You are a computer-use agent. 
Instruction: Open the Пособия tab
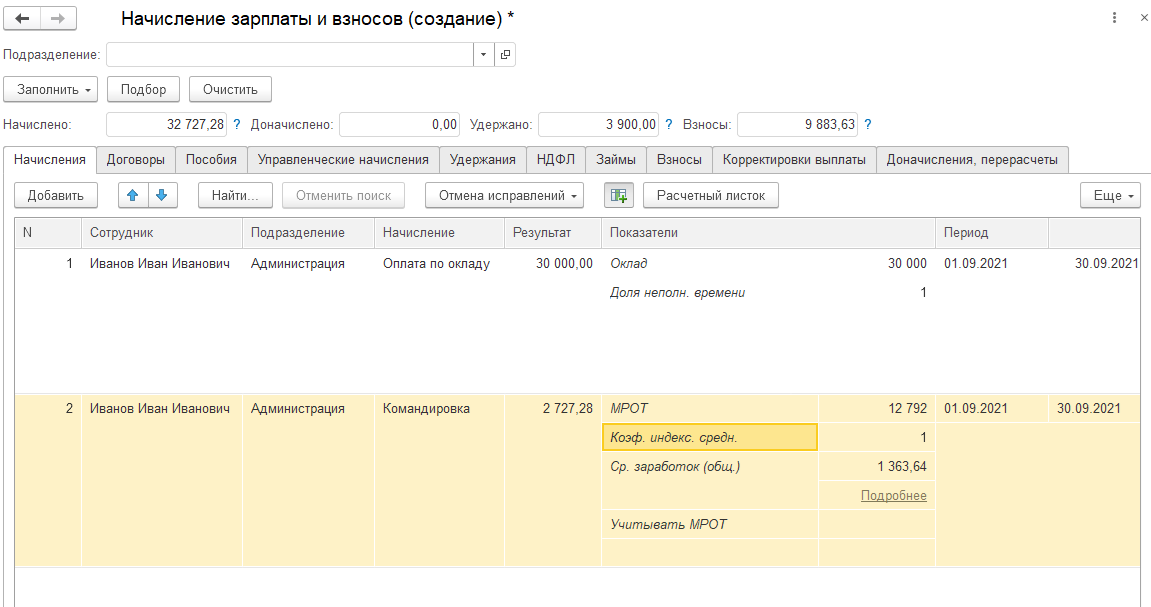pyautogui.click(x=211, y=159)
